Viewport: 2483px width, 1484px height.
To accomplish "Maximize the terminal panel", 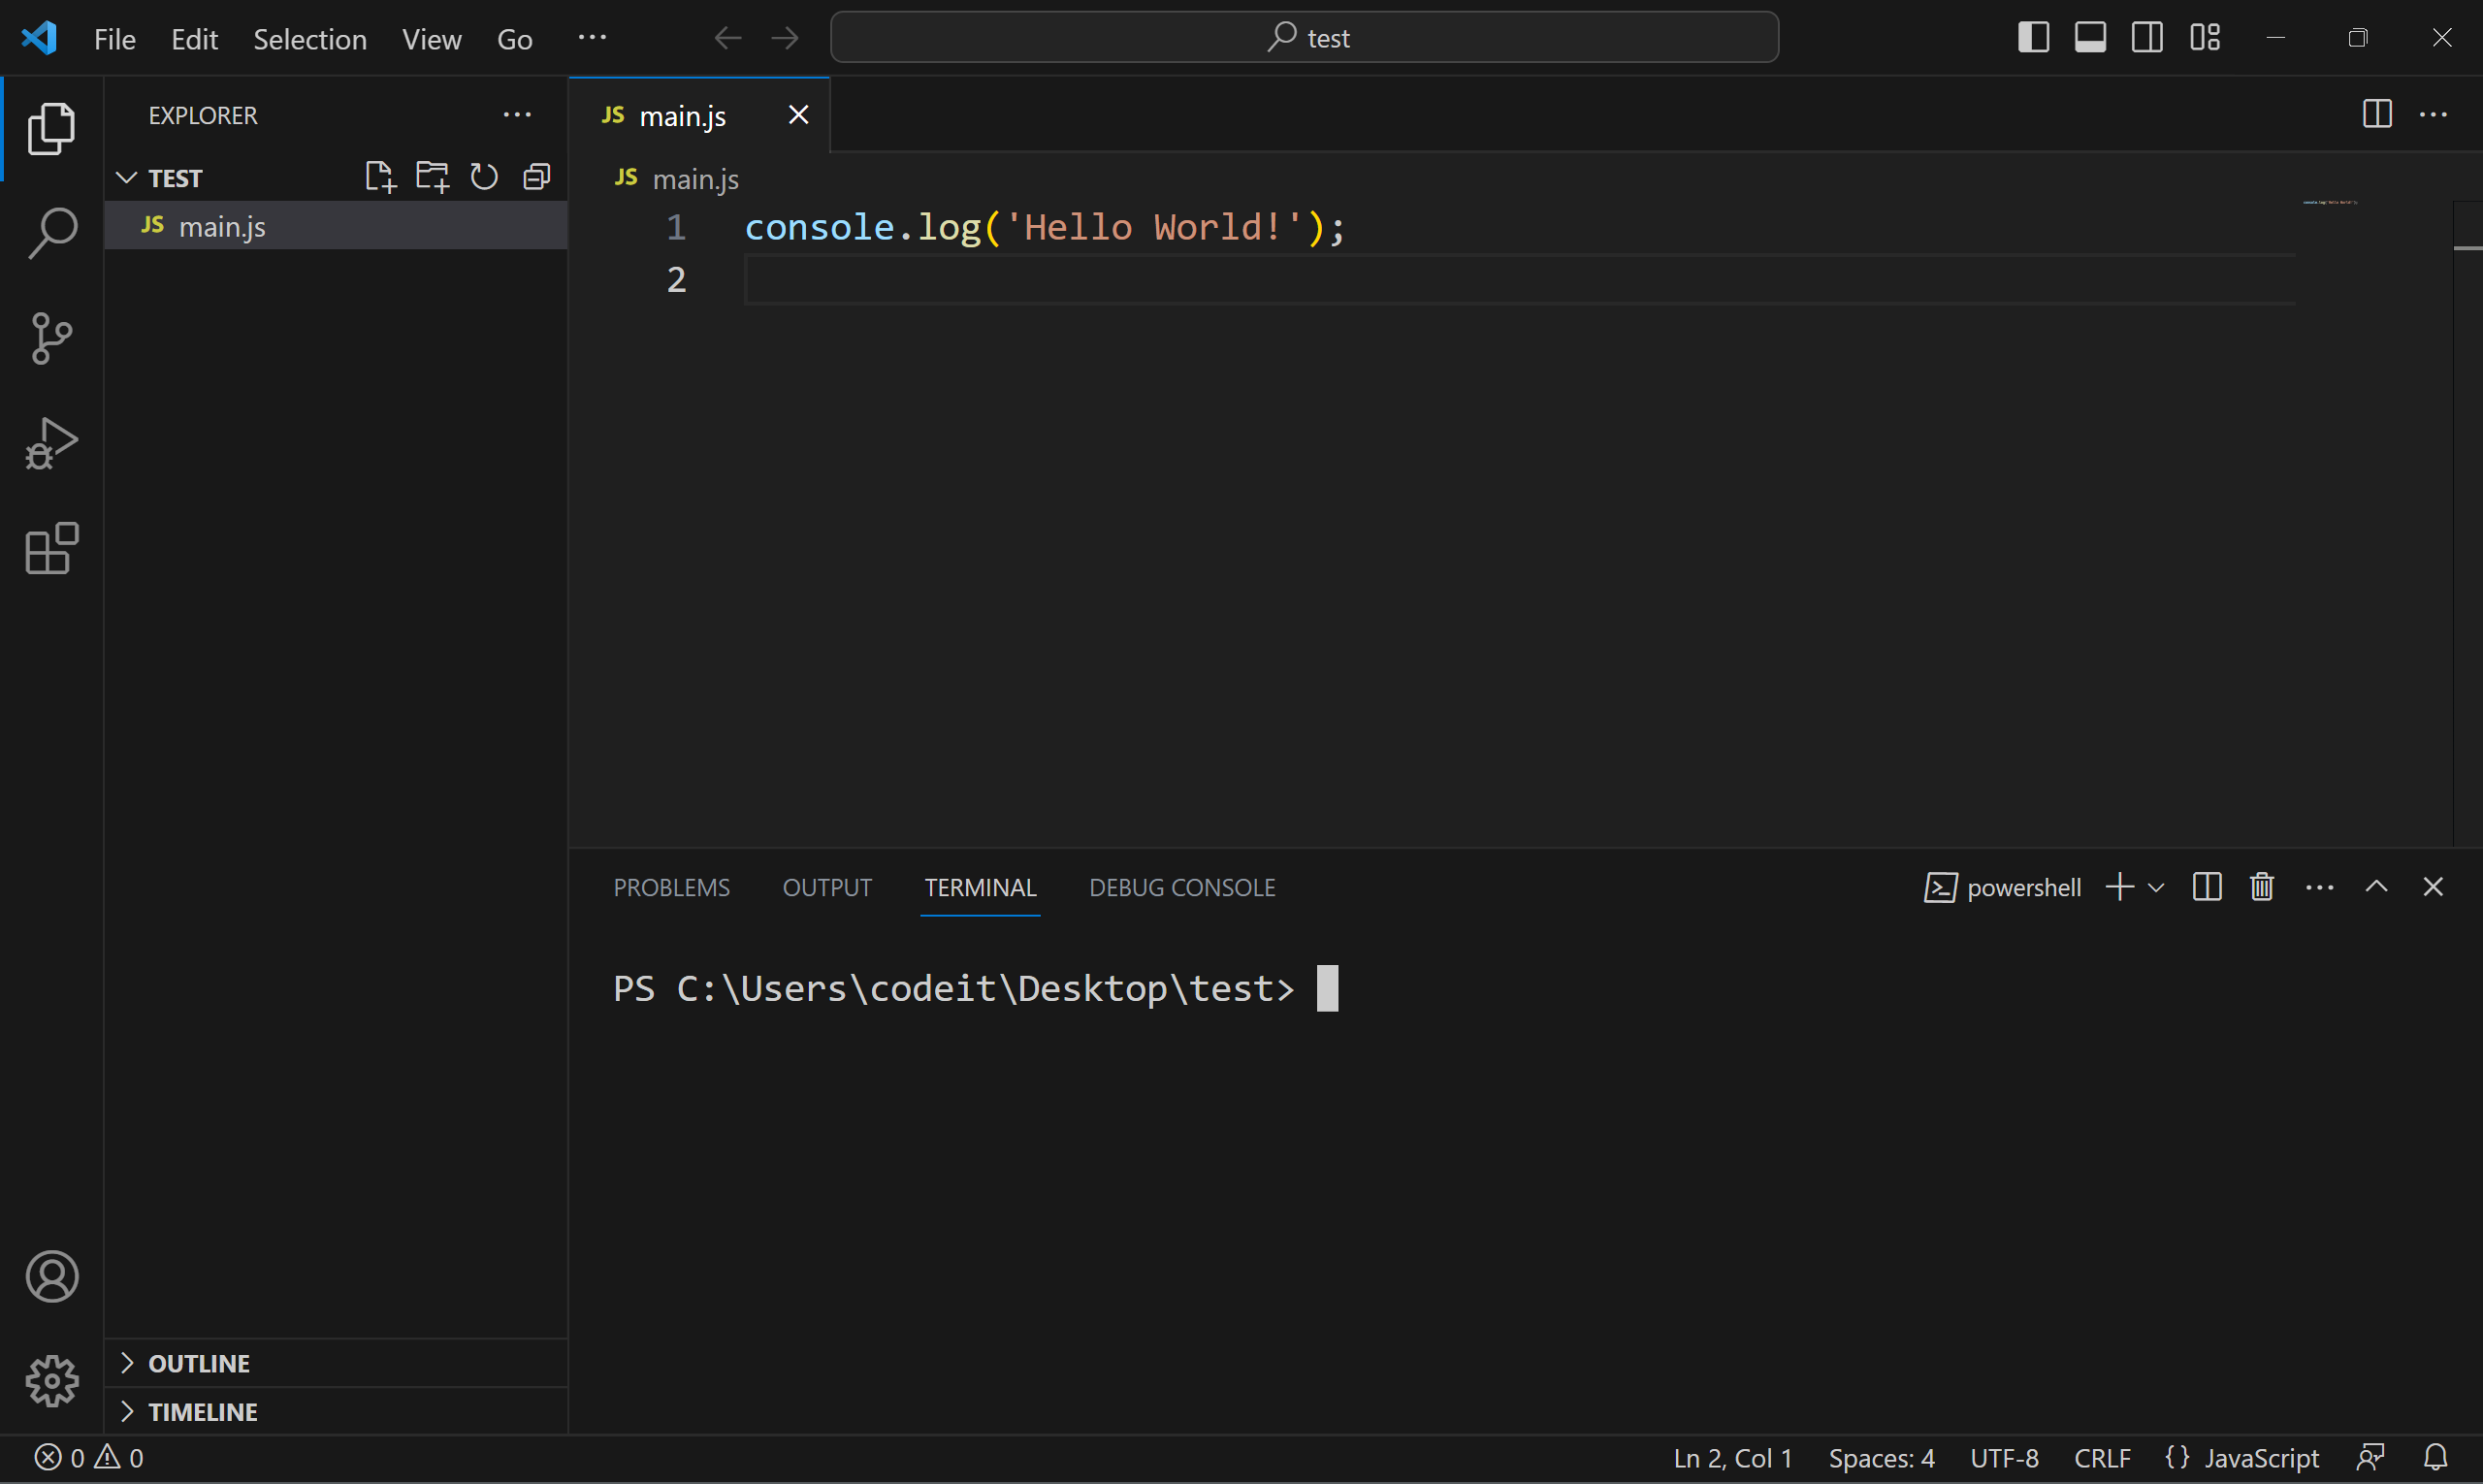I will pos(2377,886).
